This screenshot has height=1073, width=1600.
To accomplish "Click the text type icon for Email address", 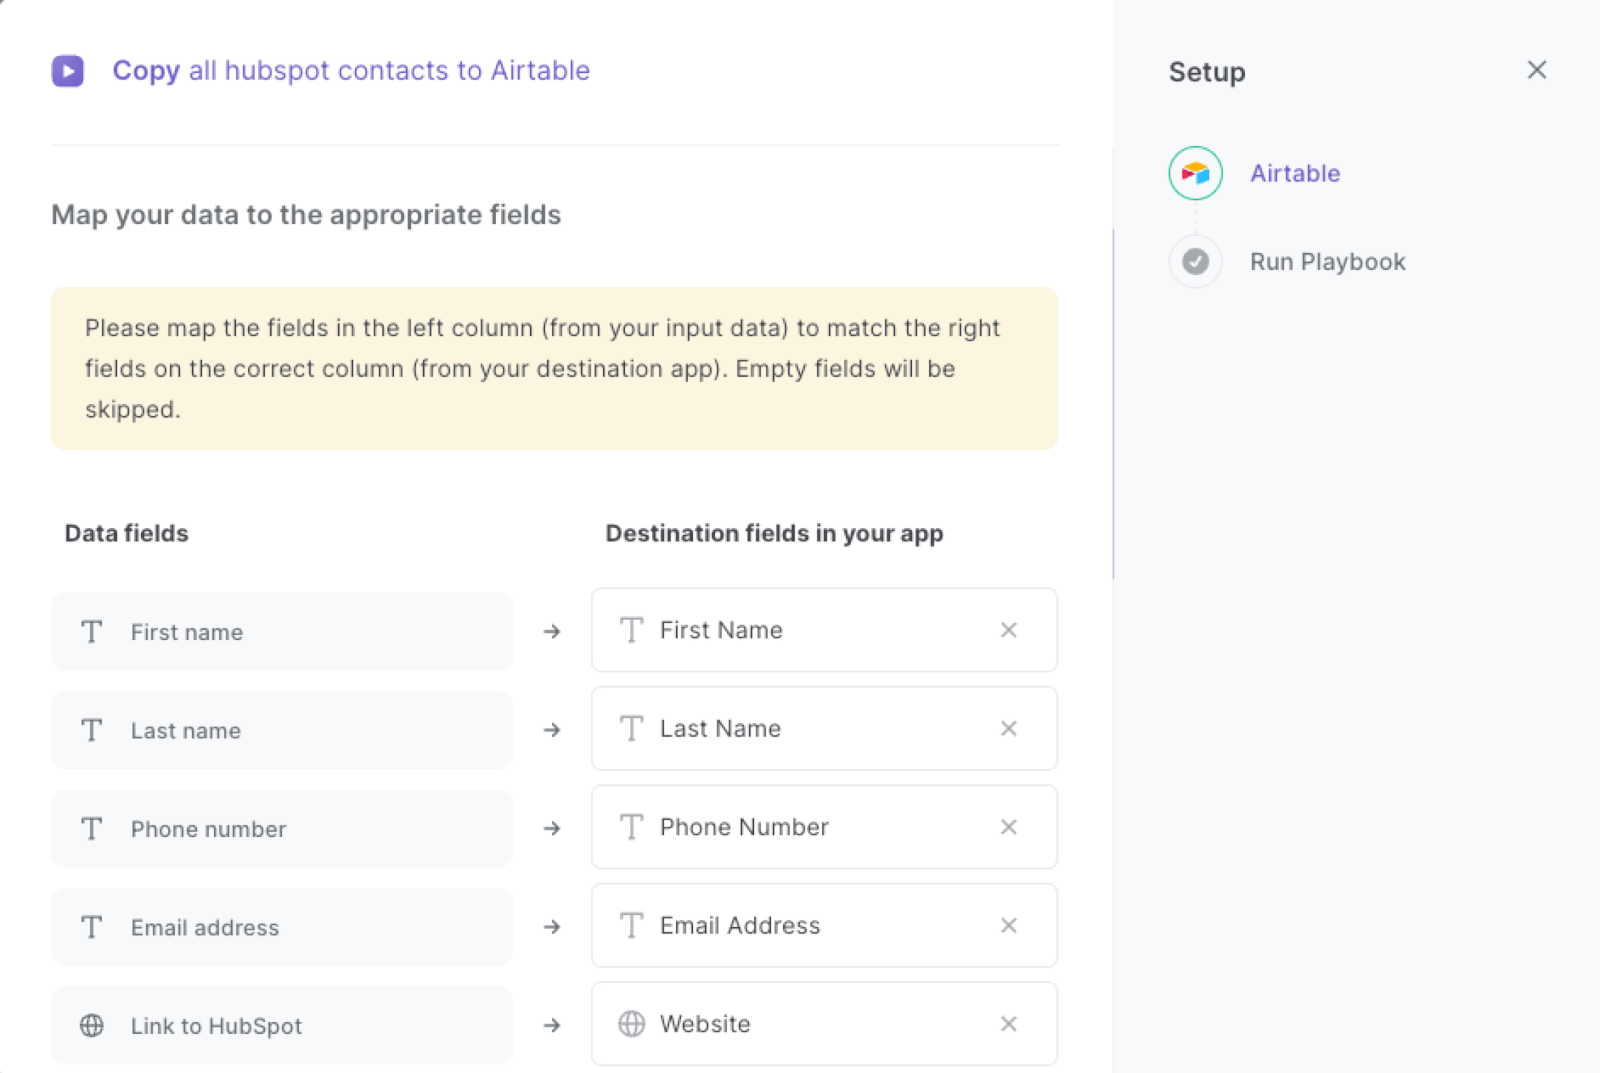I will [92, 927].
